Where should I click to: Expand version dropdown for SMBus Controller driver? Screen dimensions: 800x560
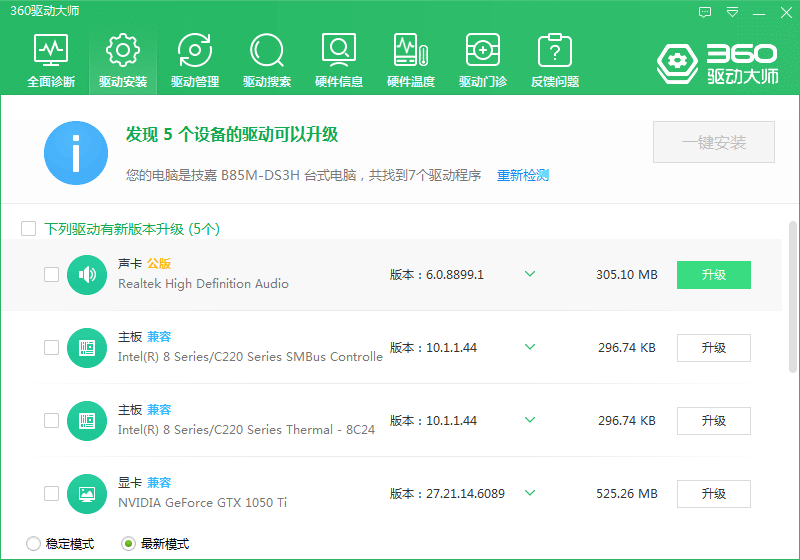pyautogui.click(x=530, y=347)
